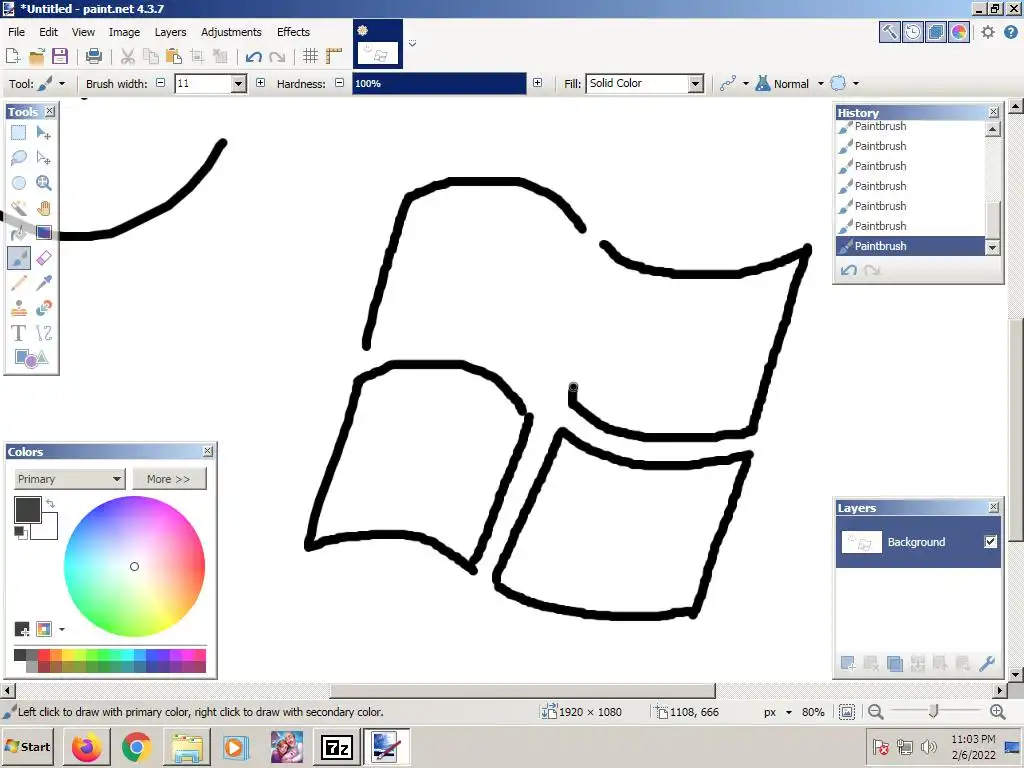Swap primary and secondary colors
The height and width of the screenshot is (768, 1024).
[x=50, y=504]
